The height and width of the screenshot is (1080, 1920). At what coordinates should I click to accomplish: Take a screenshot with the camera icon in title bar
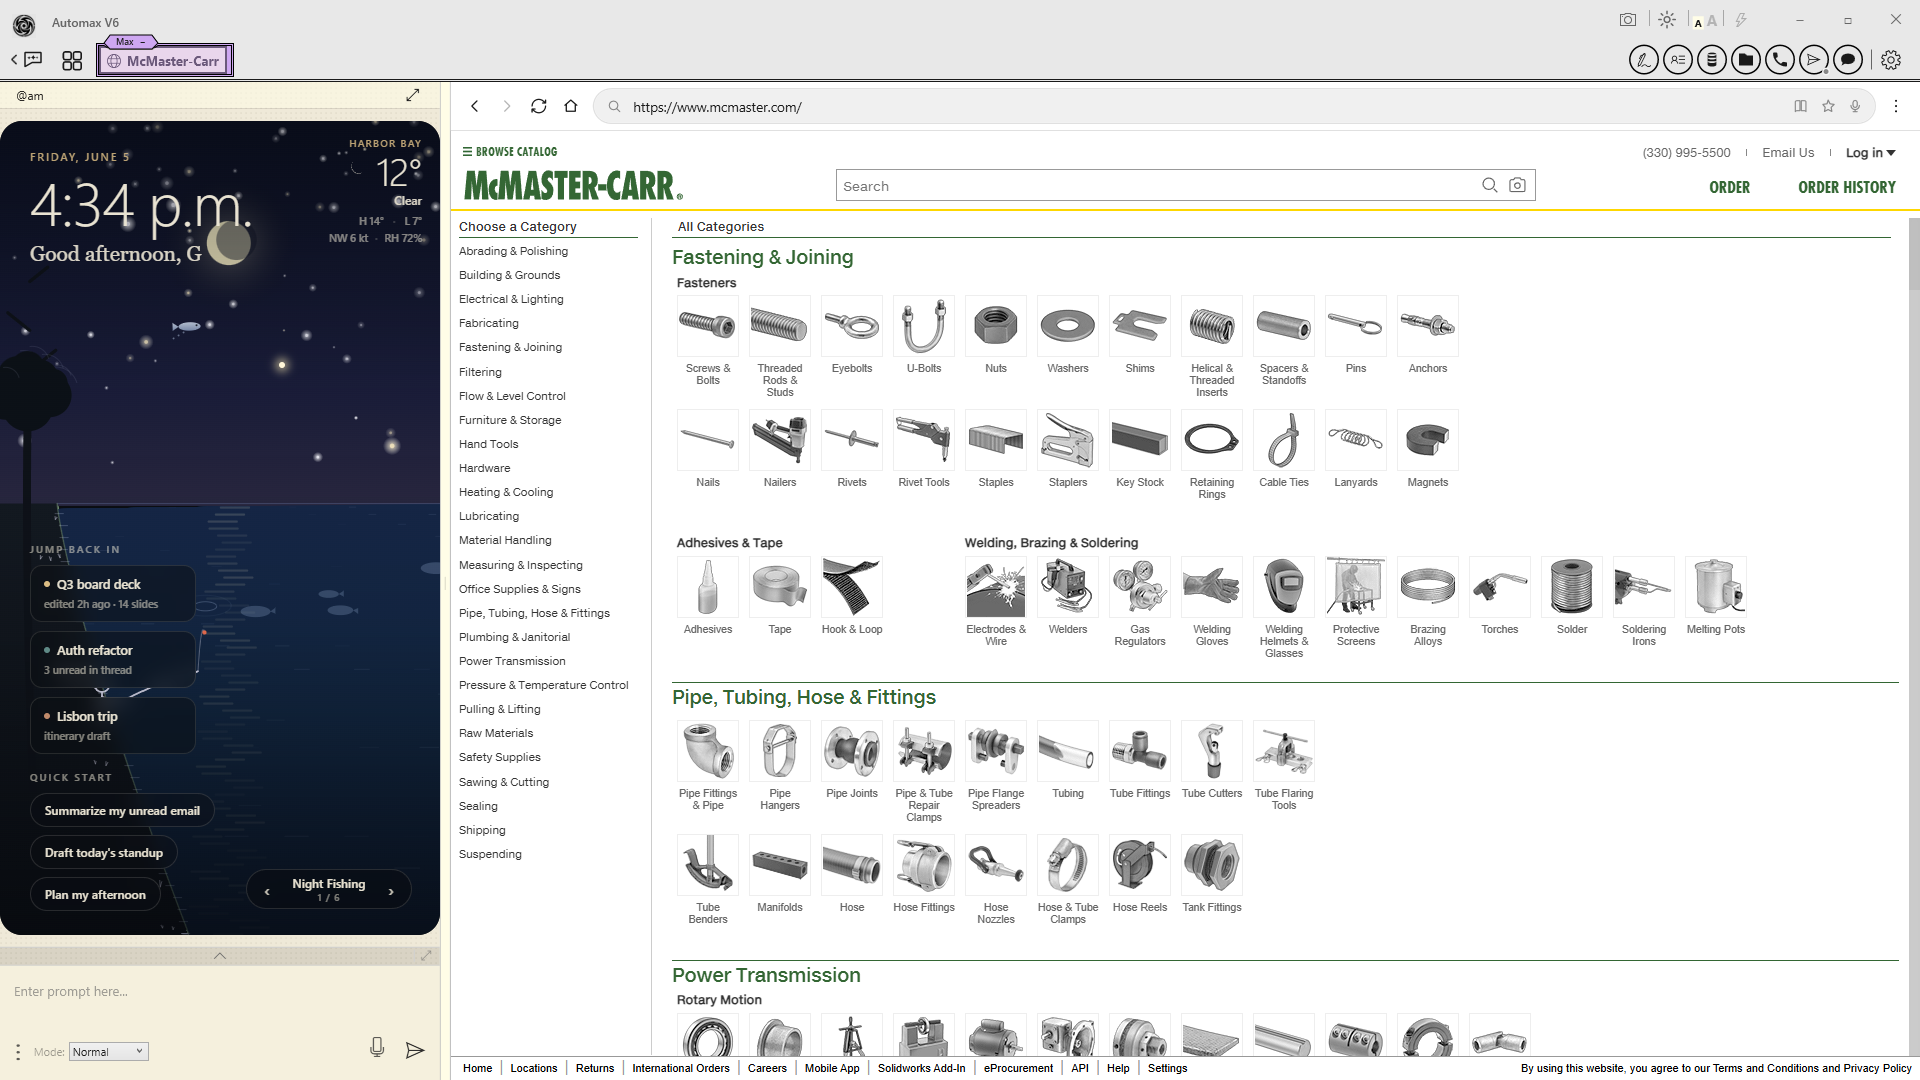tap(1628, 20)
